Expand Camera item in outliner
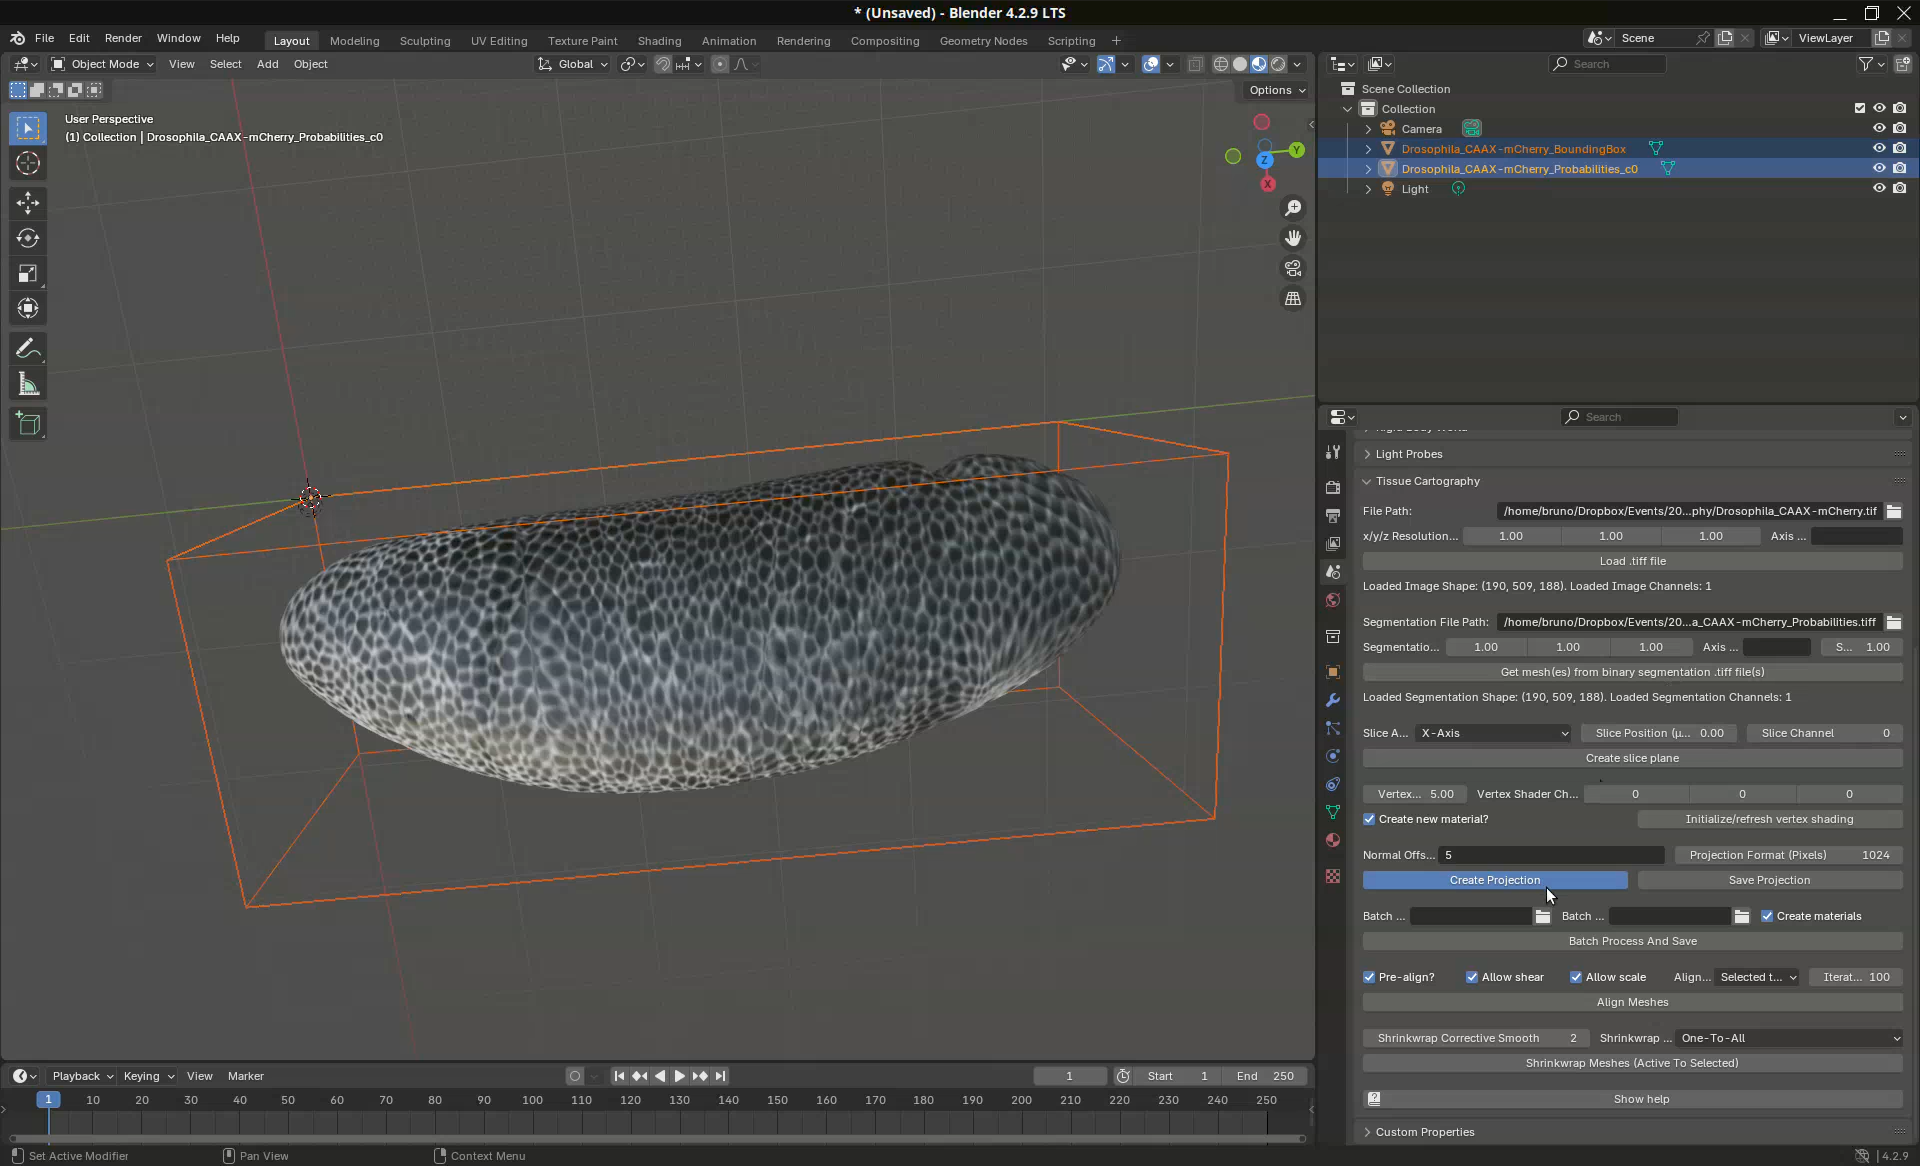This screenshot has height=1166, width=1920. 1368,129
